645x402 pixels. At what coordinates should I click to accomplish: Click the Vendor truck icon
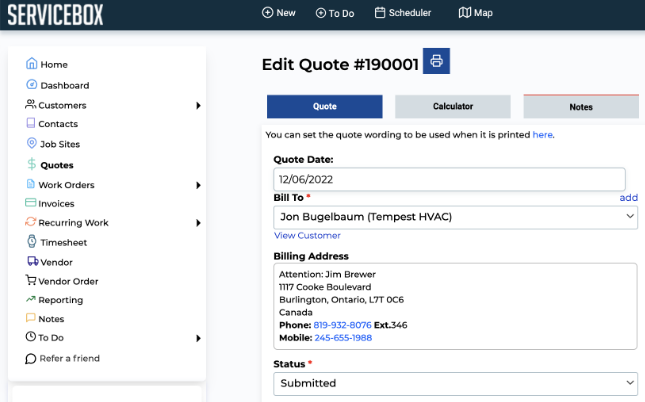point(33,261)
